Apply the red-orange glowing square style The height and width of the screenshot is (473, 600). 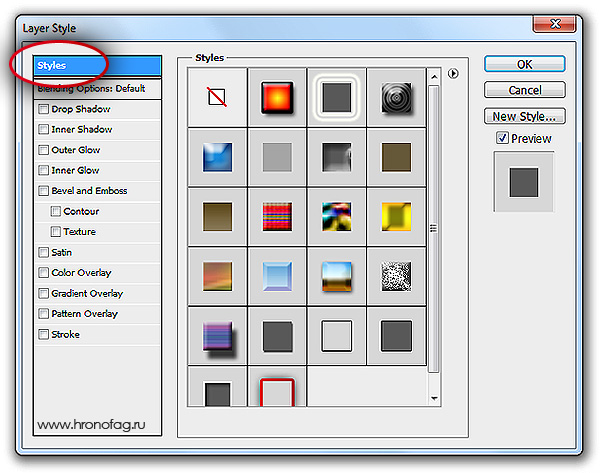pos(277,96)
